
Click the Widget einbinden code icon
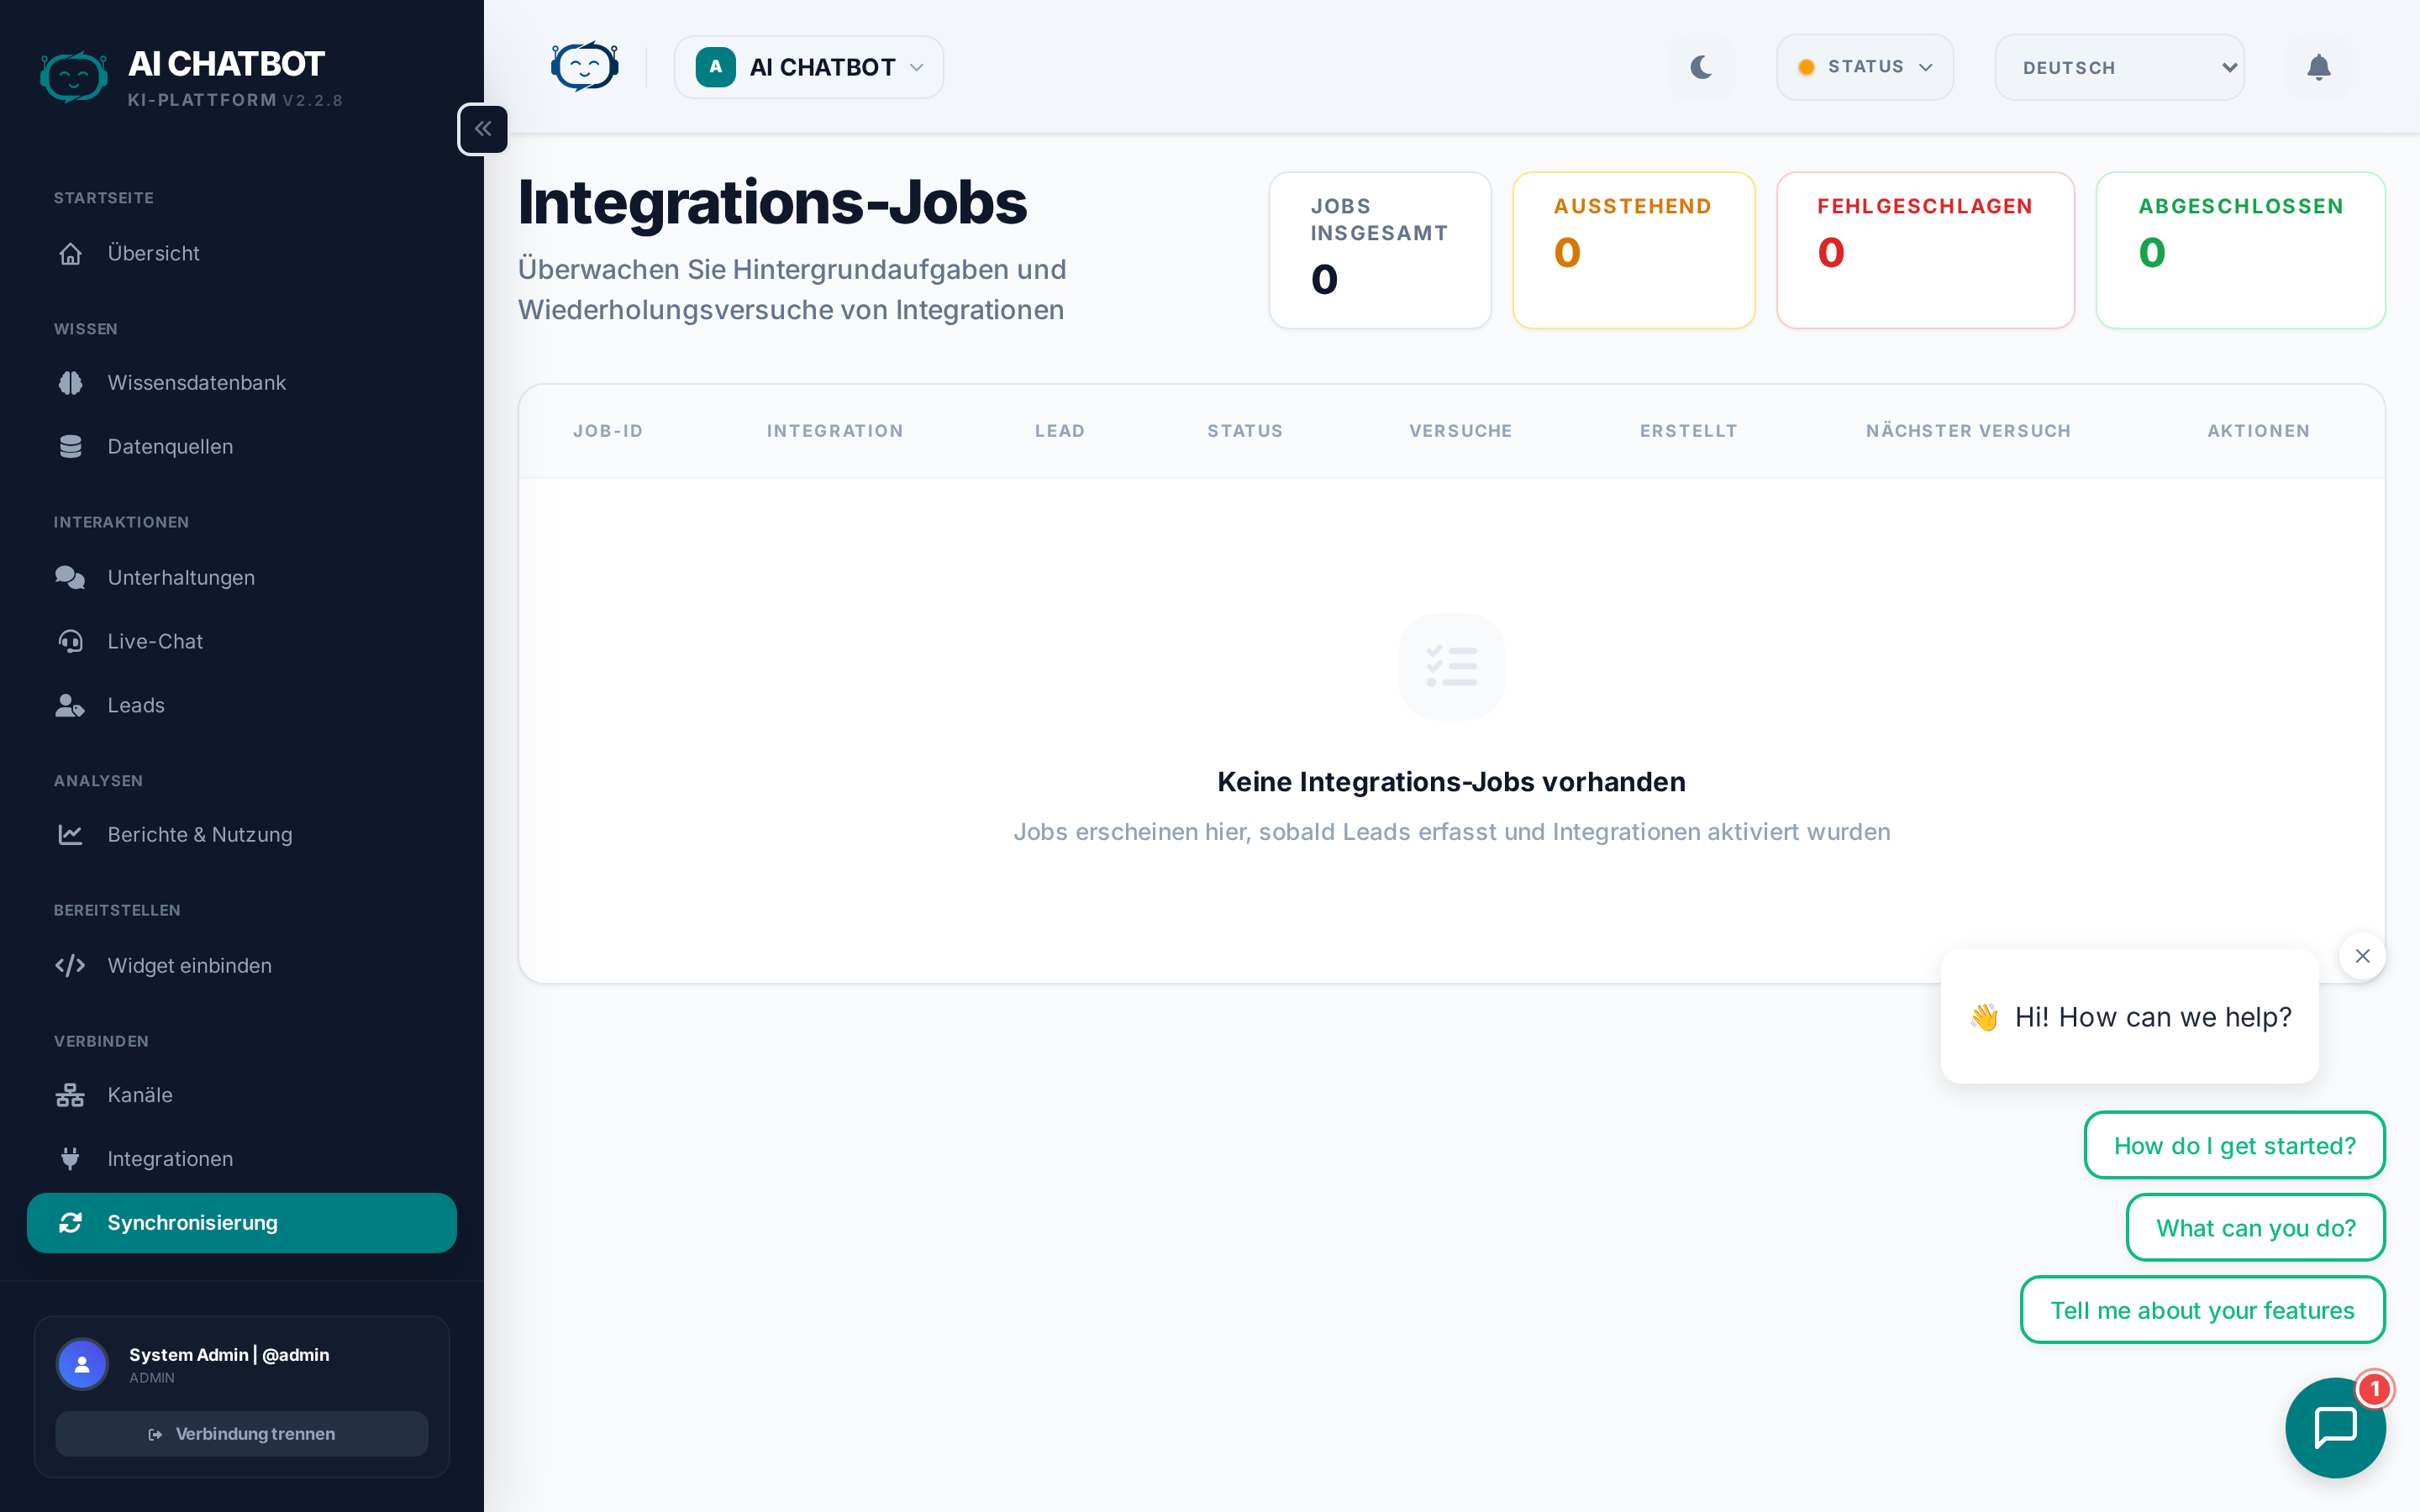(70, 965)
